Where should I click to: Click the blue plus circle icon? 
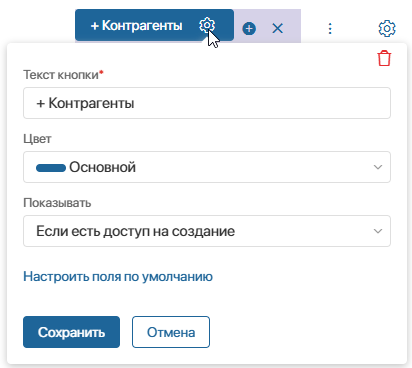pos(249,29)
